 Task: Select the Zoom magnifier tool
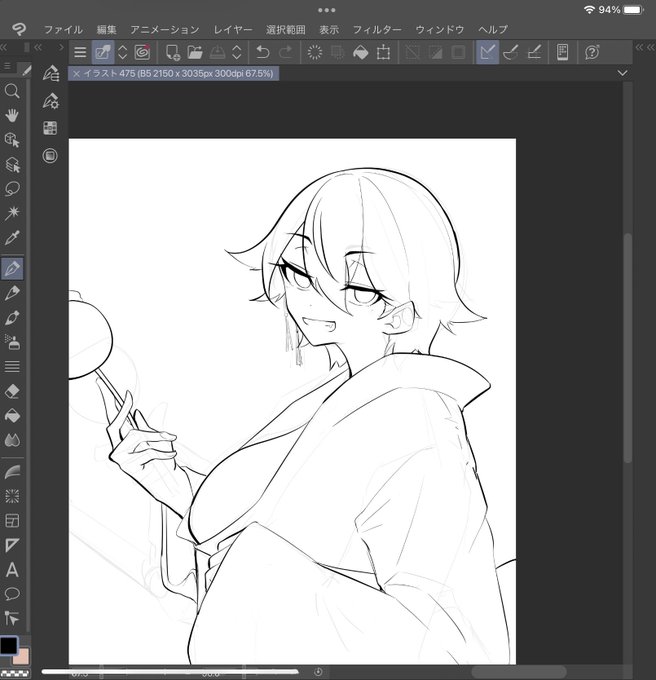(12, 91)
